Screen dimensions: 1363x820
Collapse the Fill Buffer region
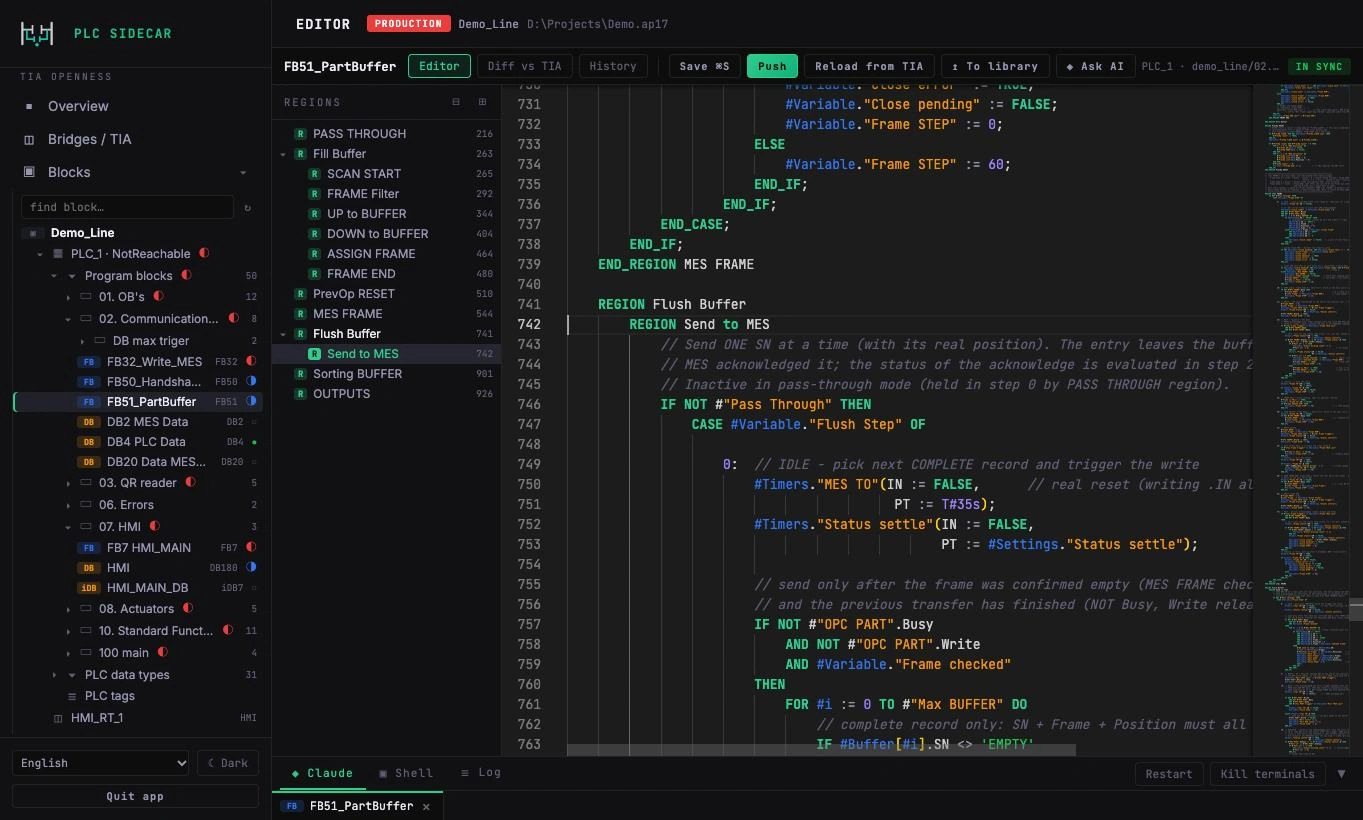[x=283, y=154]
